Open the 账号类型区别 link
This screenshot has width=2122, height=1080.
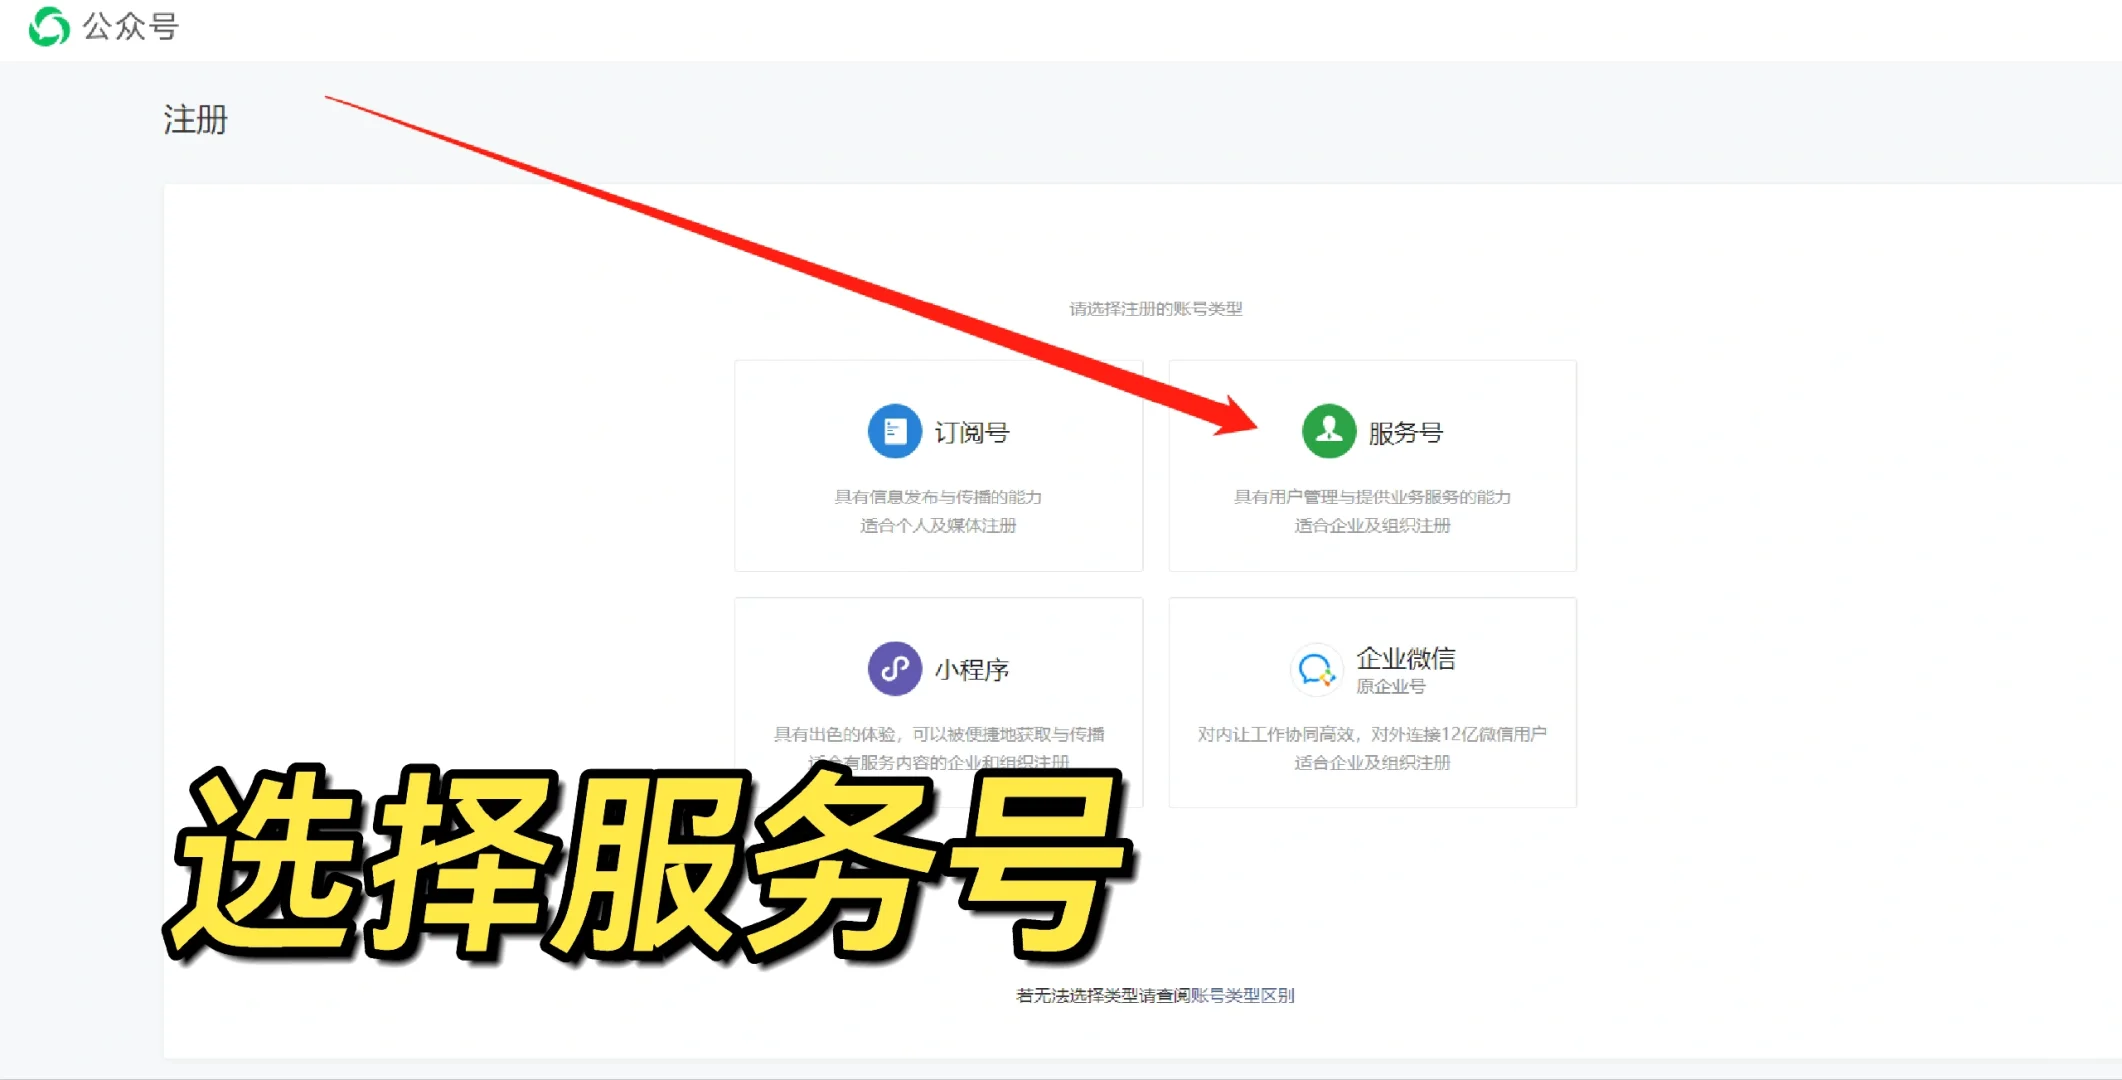coord(1242,995)
